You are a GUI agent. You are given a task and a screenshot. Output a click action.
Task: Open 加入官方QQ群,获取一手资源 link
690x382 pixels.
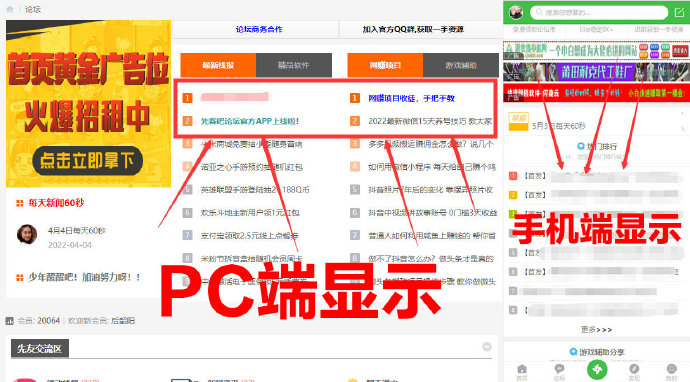(413, 29)
